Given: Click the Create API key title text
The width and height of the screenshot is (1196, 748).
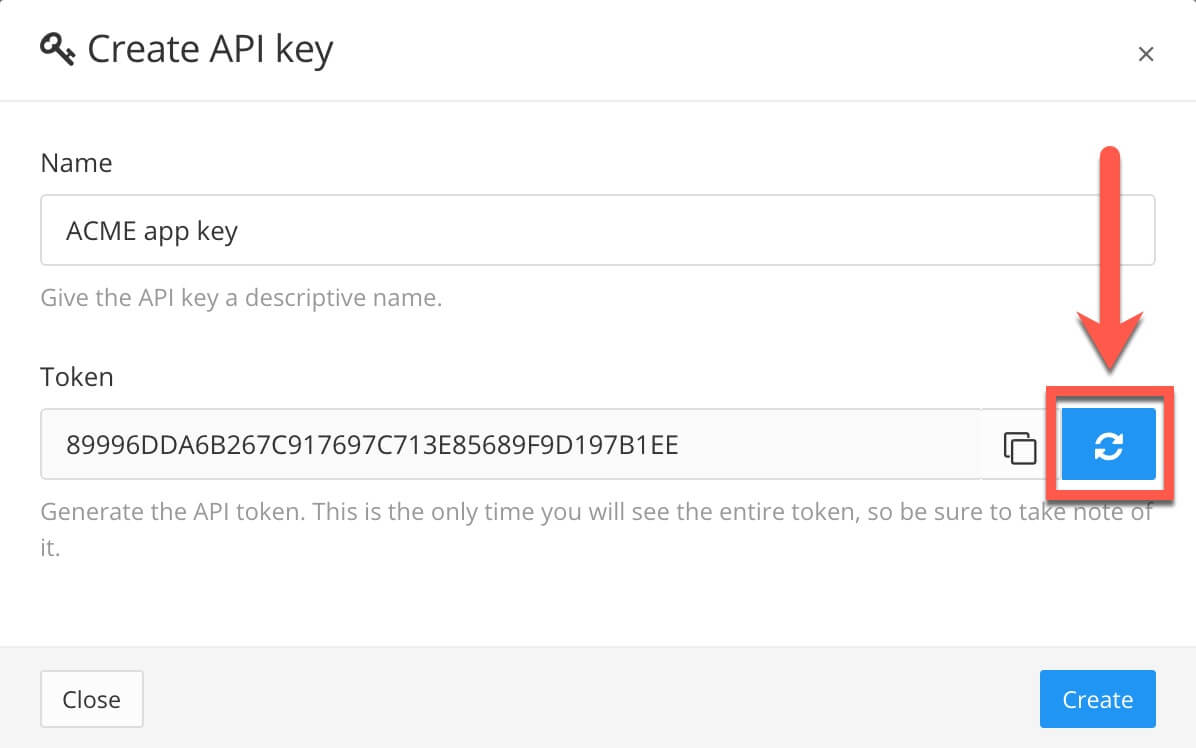Looking at the screenshot, I should click(x=211, y=48).
